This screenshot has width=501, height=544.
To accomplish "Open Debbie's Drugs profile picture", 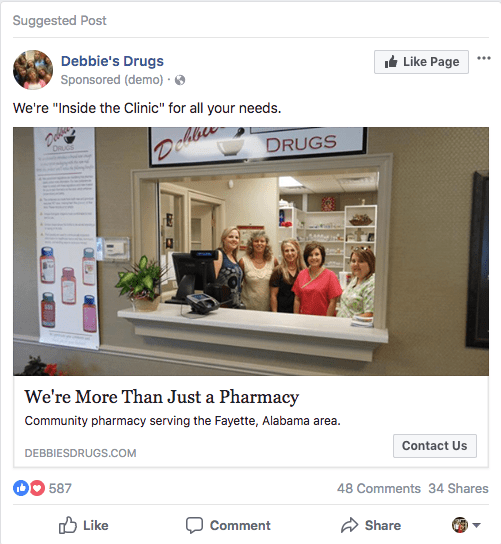I will click(x=33, y=70).
